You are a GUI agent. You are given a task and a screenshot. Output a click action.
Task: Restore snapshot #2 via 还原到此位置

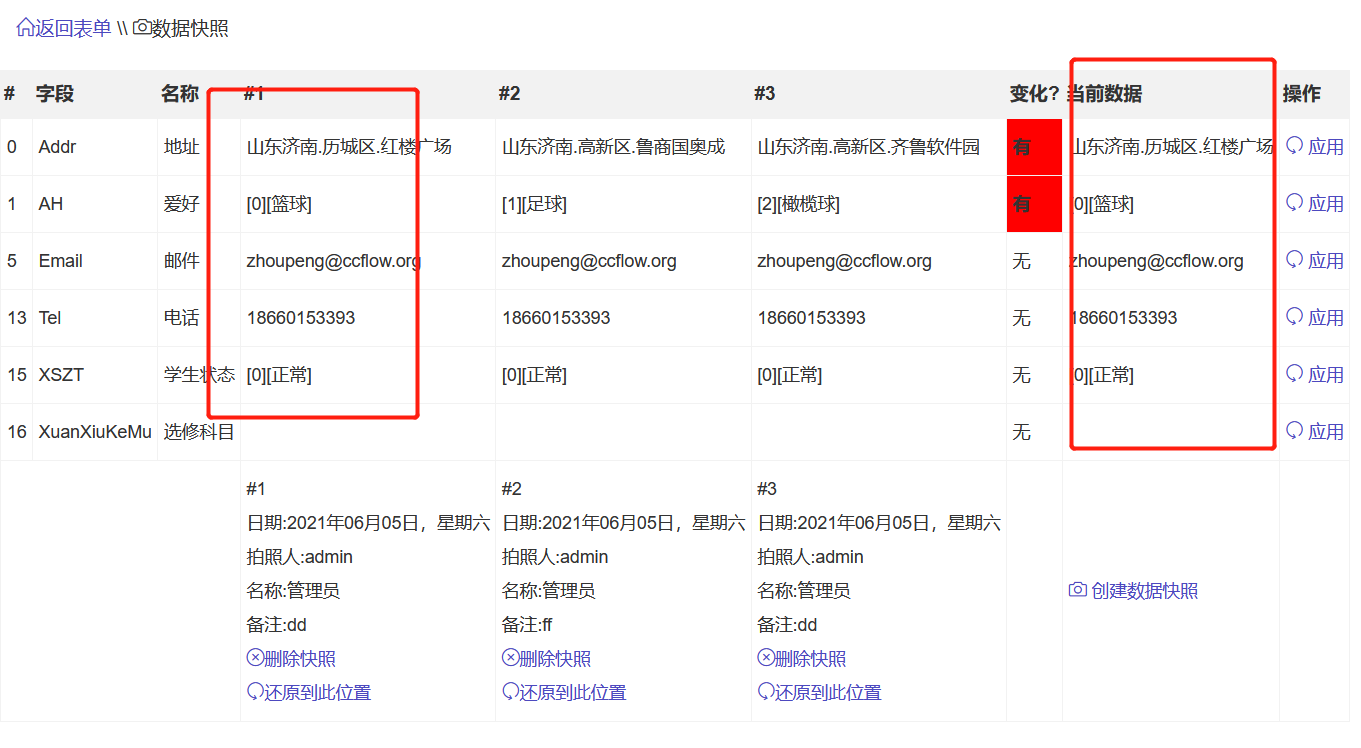point(573,693)
